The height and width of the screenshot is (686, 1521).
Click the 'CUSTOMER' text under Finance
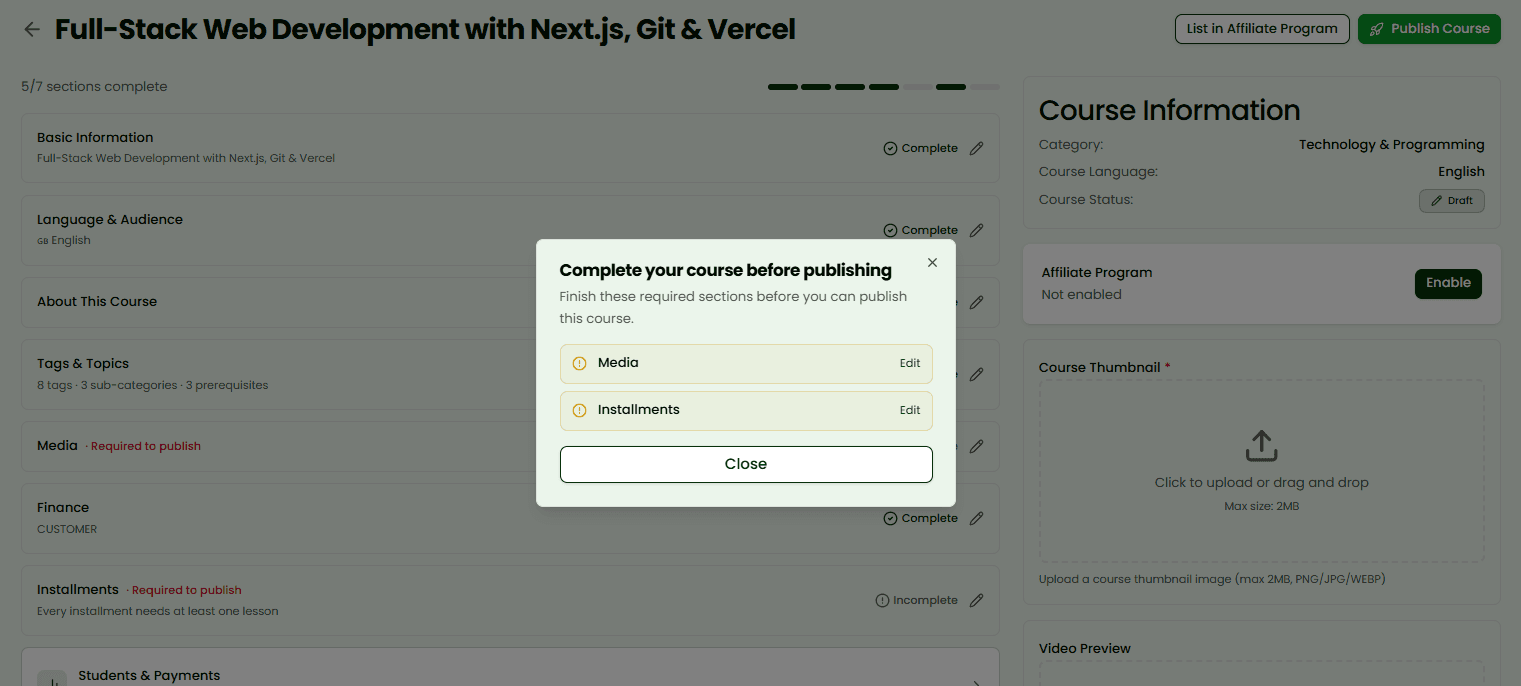(x=67, y=529)
